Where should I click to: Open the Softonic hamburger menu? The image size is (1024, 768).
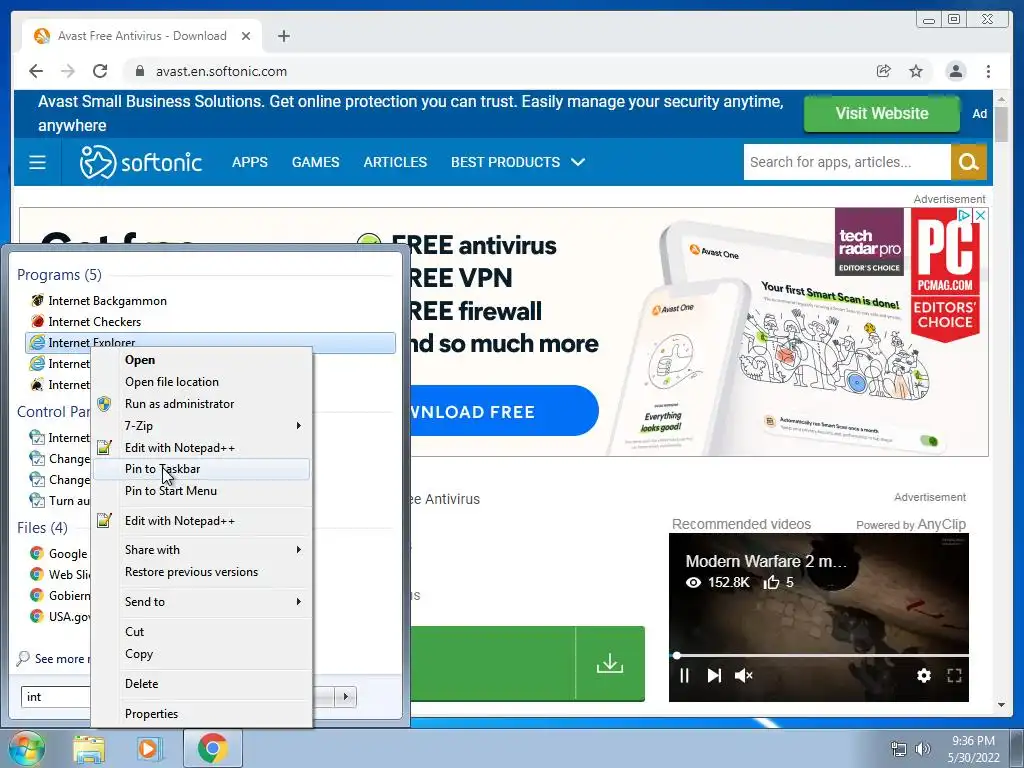(x=37, y=162)
